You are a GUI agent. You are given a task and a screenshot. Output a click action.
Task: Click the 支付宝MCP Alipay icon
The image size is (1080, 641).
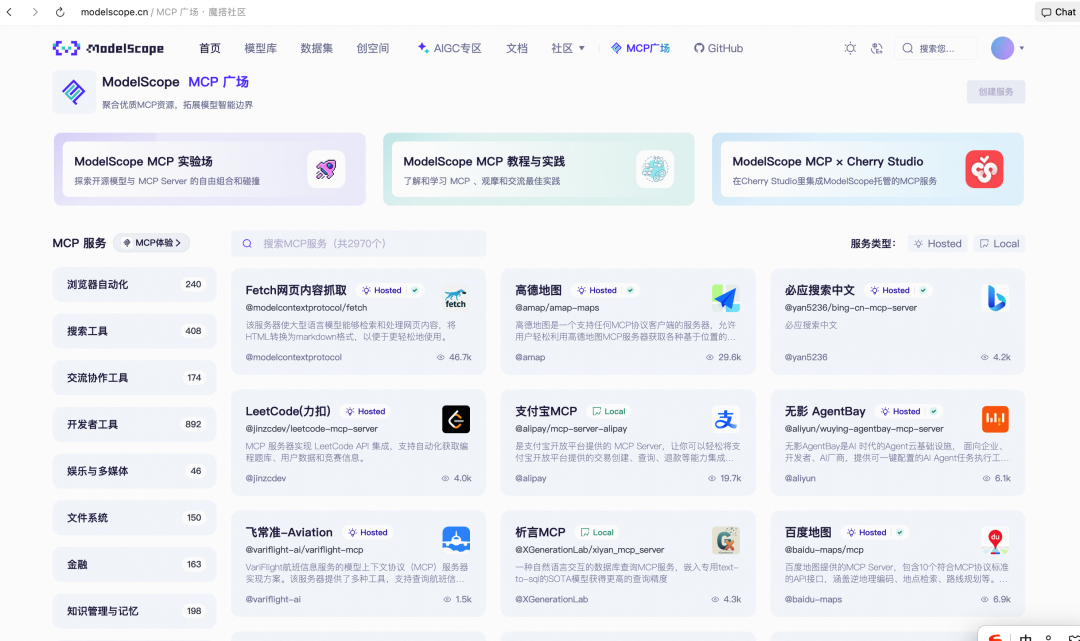pos(725,419)
